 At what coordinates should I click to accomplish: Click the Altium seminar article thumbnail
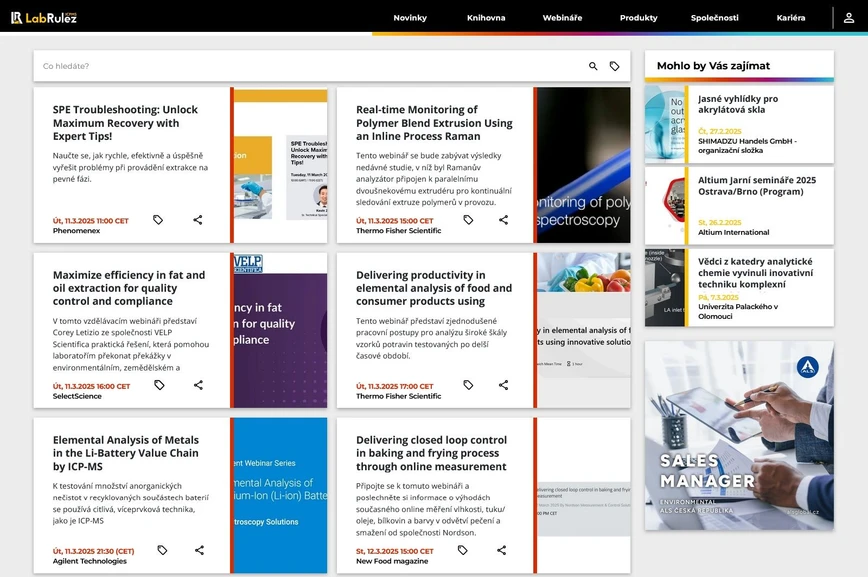tap(665, 205)
